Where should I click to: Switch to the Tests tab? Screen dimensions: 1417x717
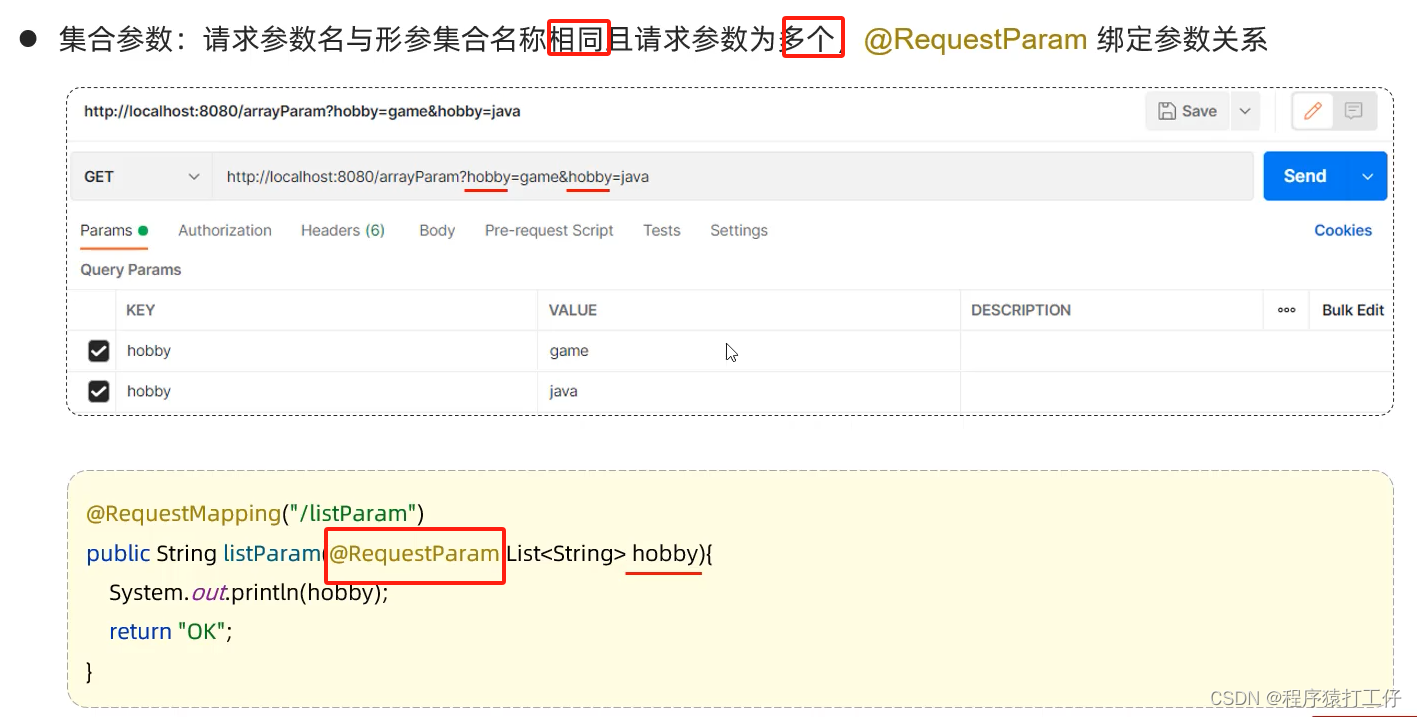662,230
